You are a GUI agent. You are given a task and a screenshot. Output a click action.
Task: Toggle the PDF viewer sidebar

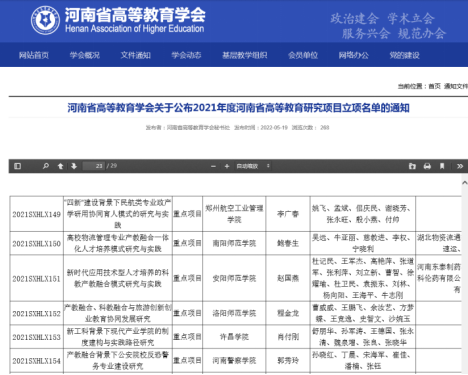pos(18,166)
